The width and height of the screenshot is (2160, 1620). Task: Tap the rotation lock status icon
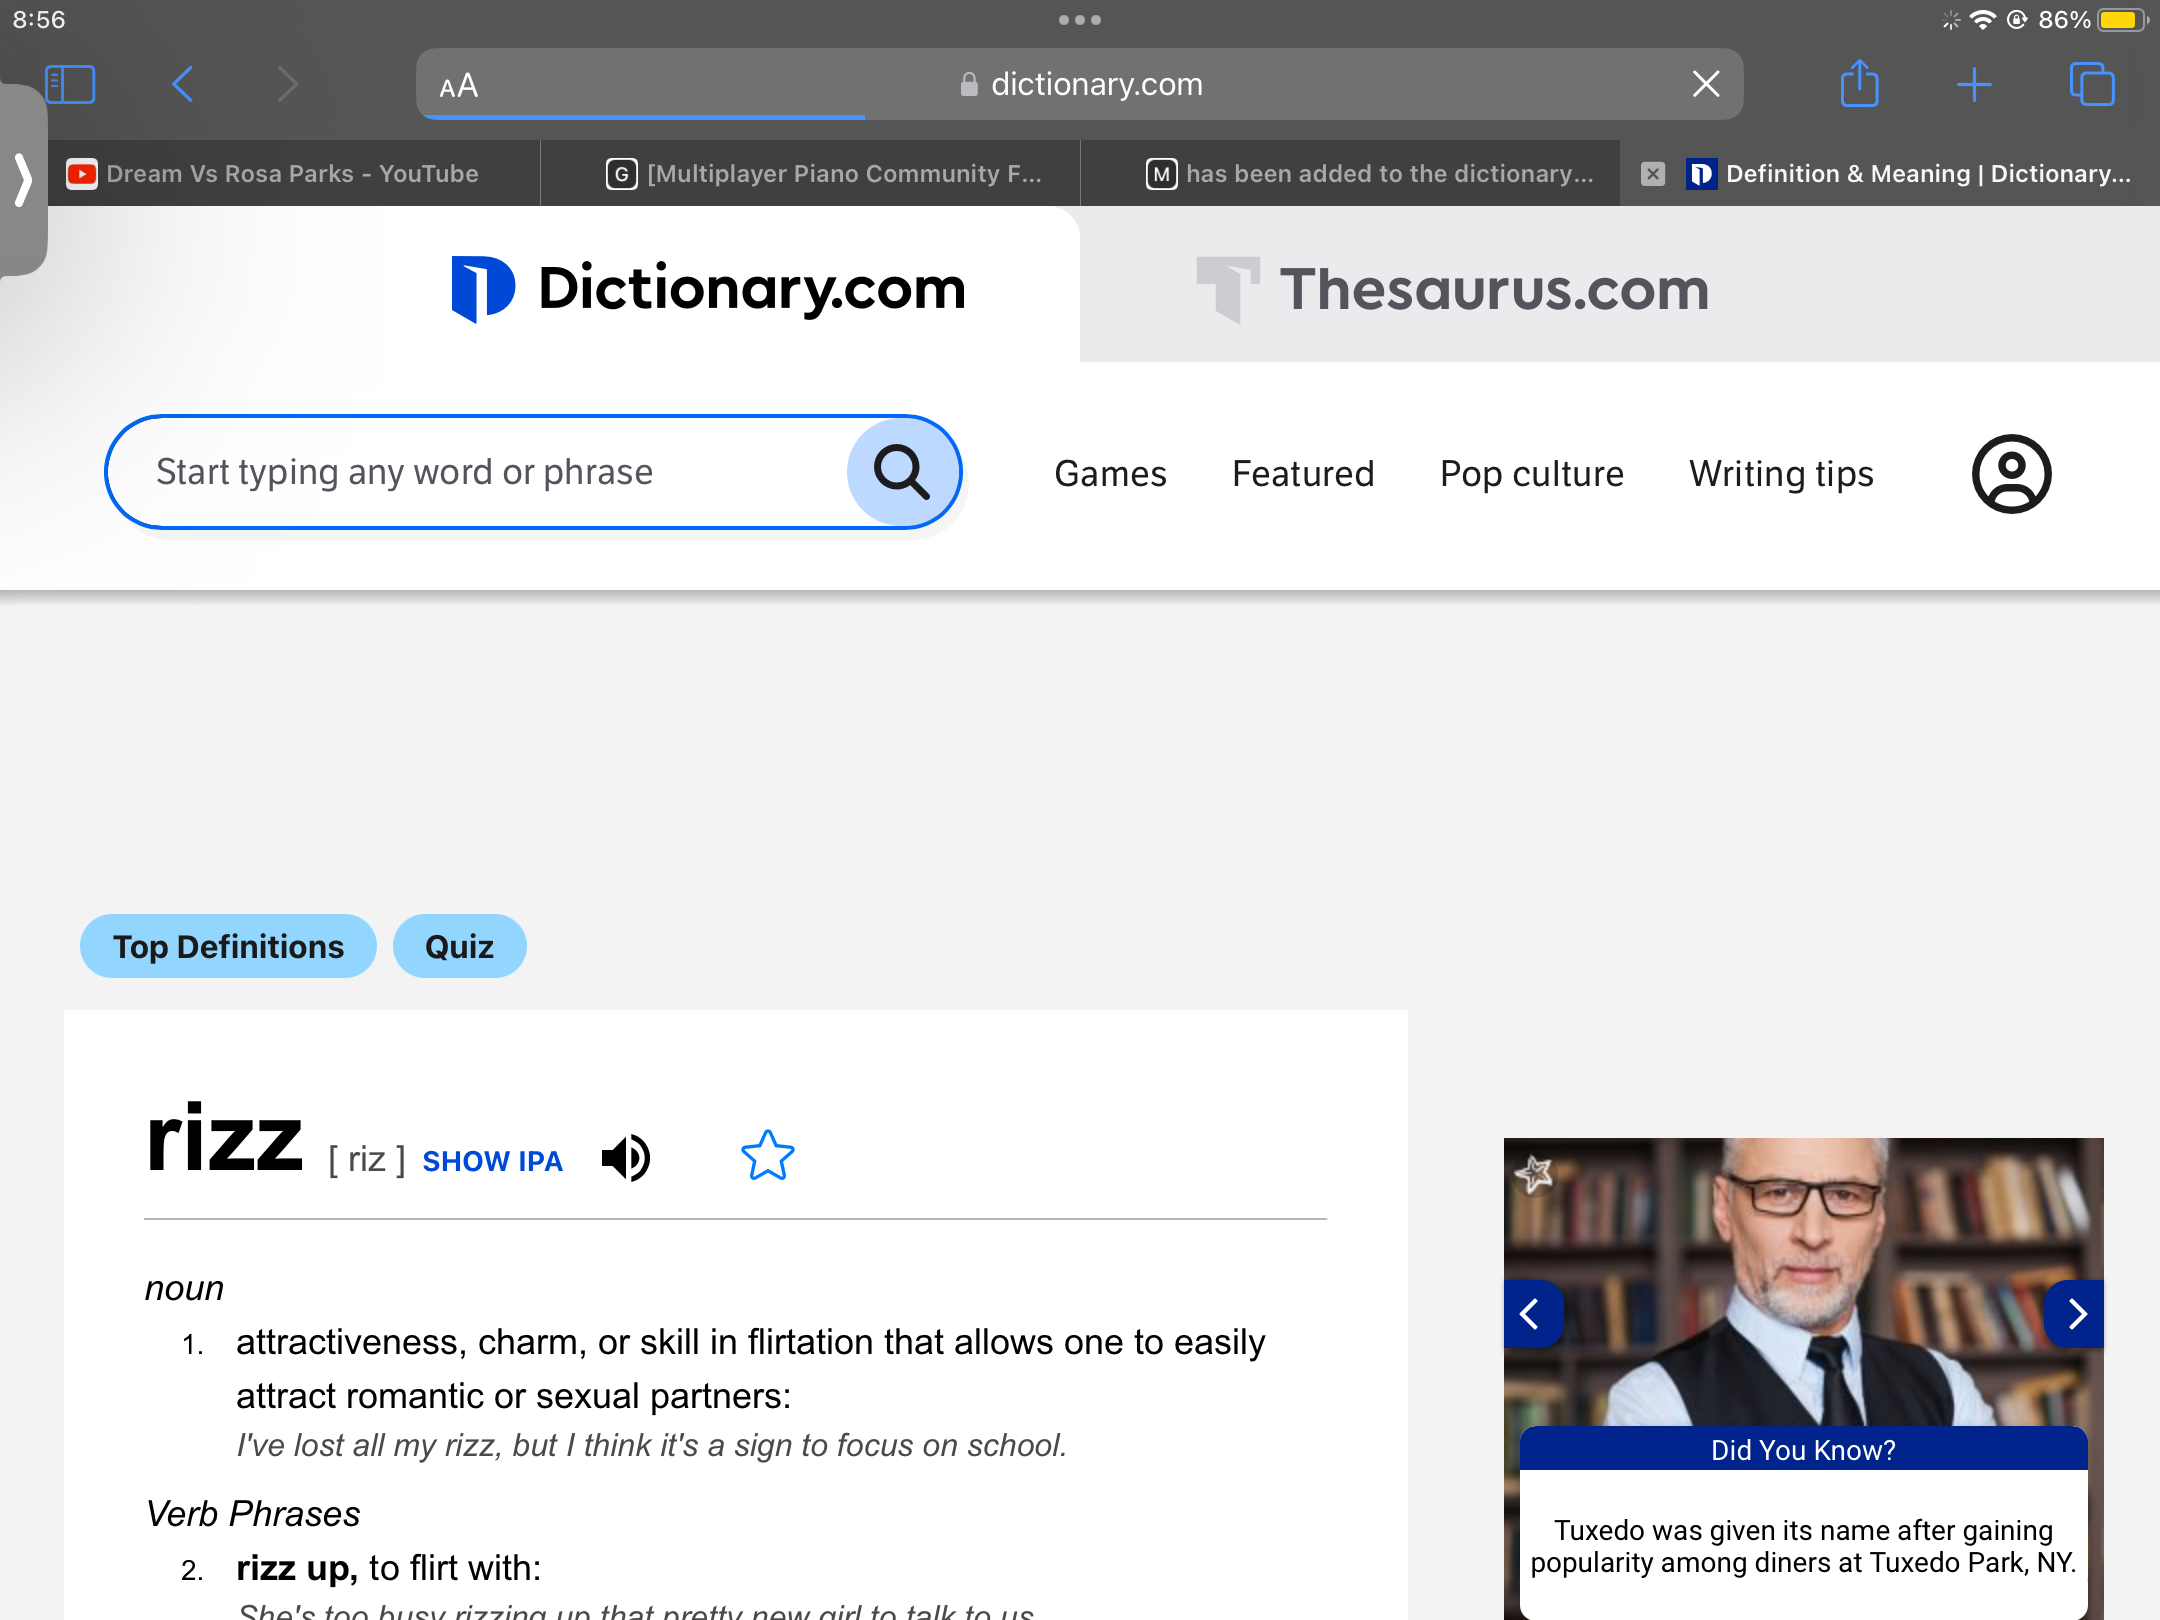tap(2018, 20)
